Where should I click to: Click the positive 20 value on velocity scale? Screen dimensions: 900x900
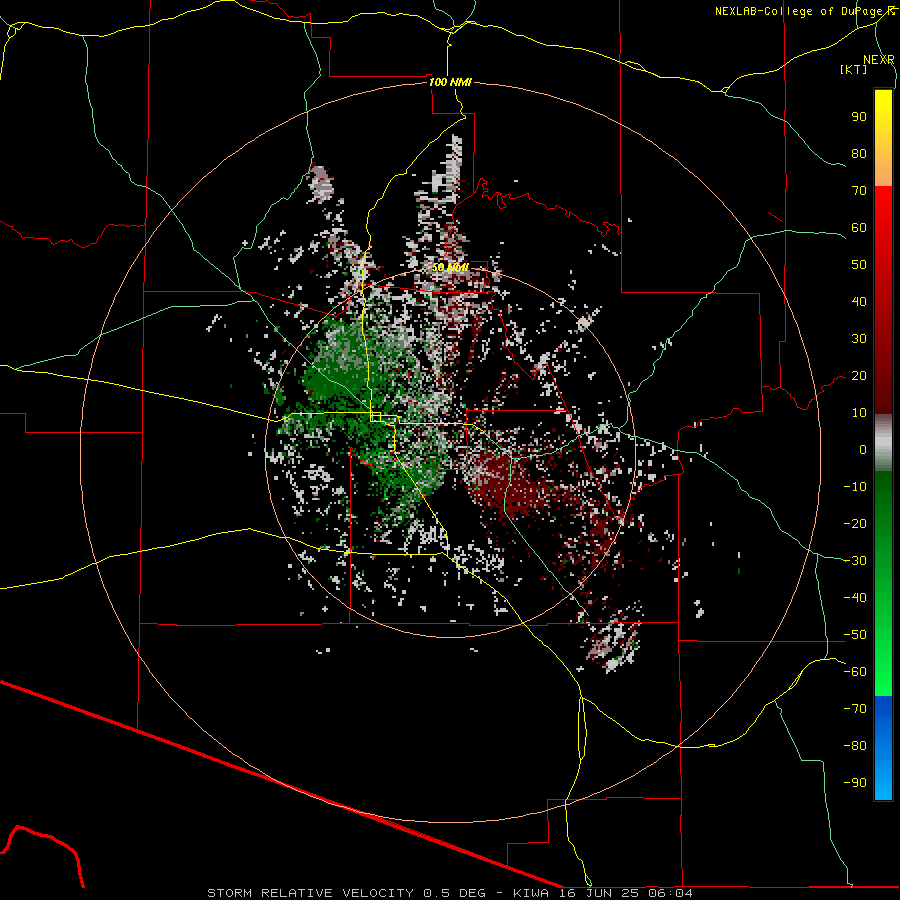click(x=859, y=375)
